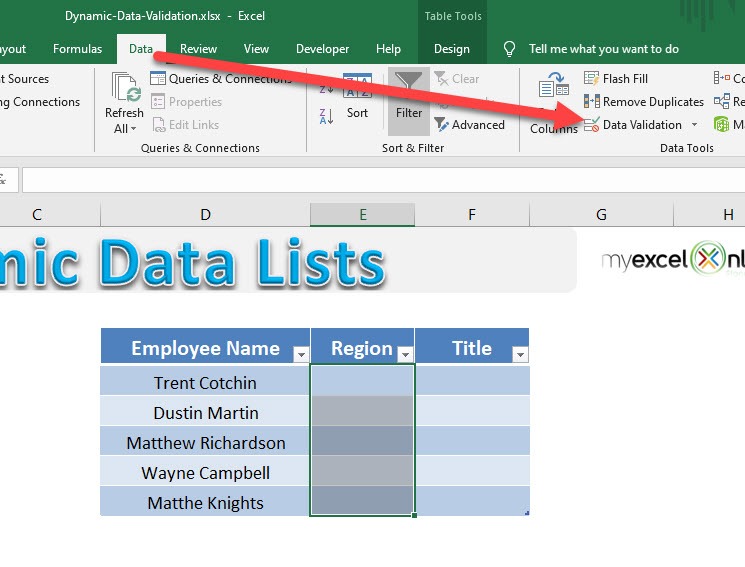Viewport: 745px width, 567px height.
Task: Open the Employee Name filter dropdown
Action: click(301, 354)
